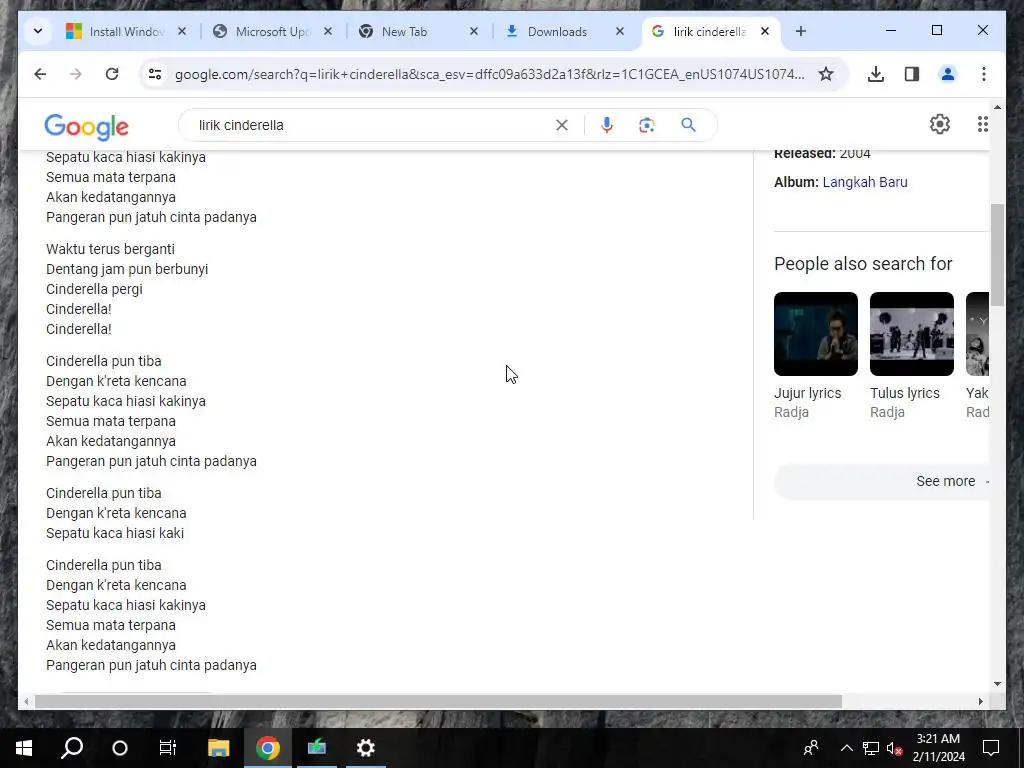
Task: View site information icon in address bar
Action: [x=155, y=74]
